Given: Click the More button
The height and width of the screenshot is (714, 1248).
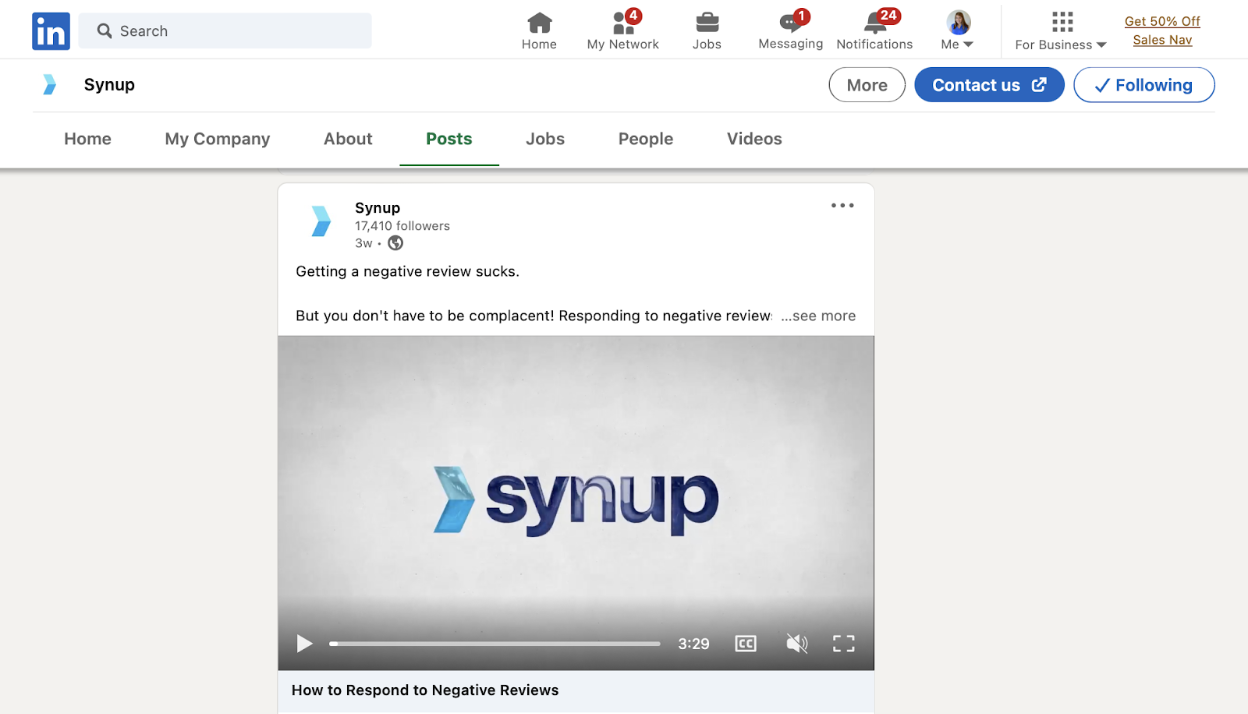Looking at the screenshot, I should click(x=867, y=85).
